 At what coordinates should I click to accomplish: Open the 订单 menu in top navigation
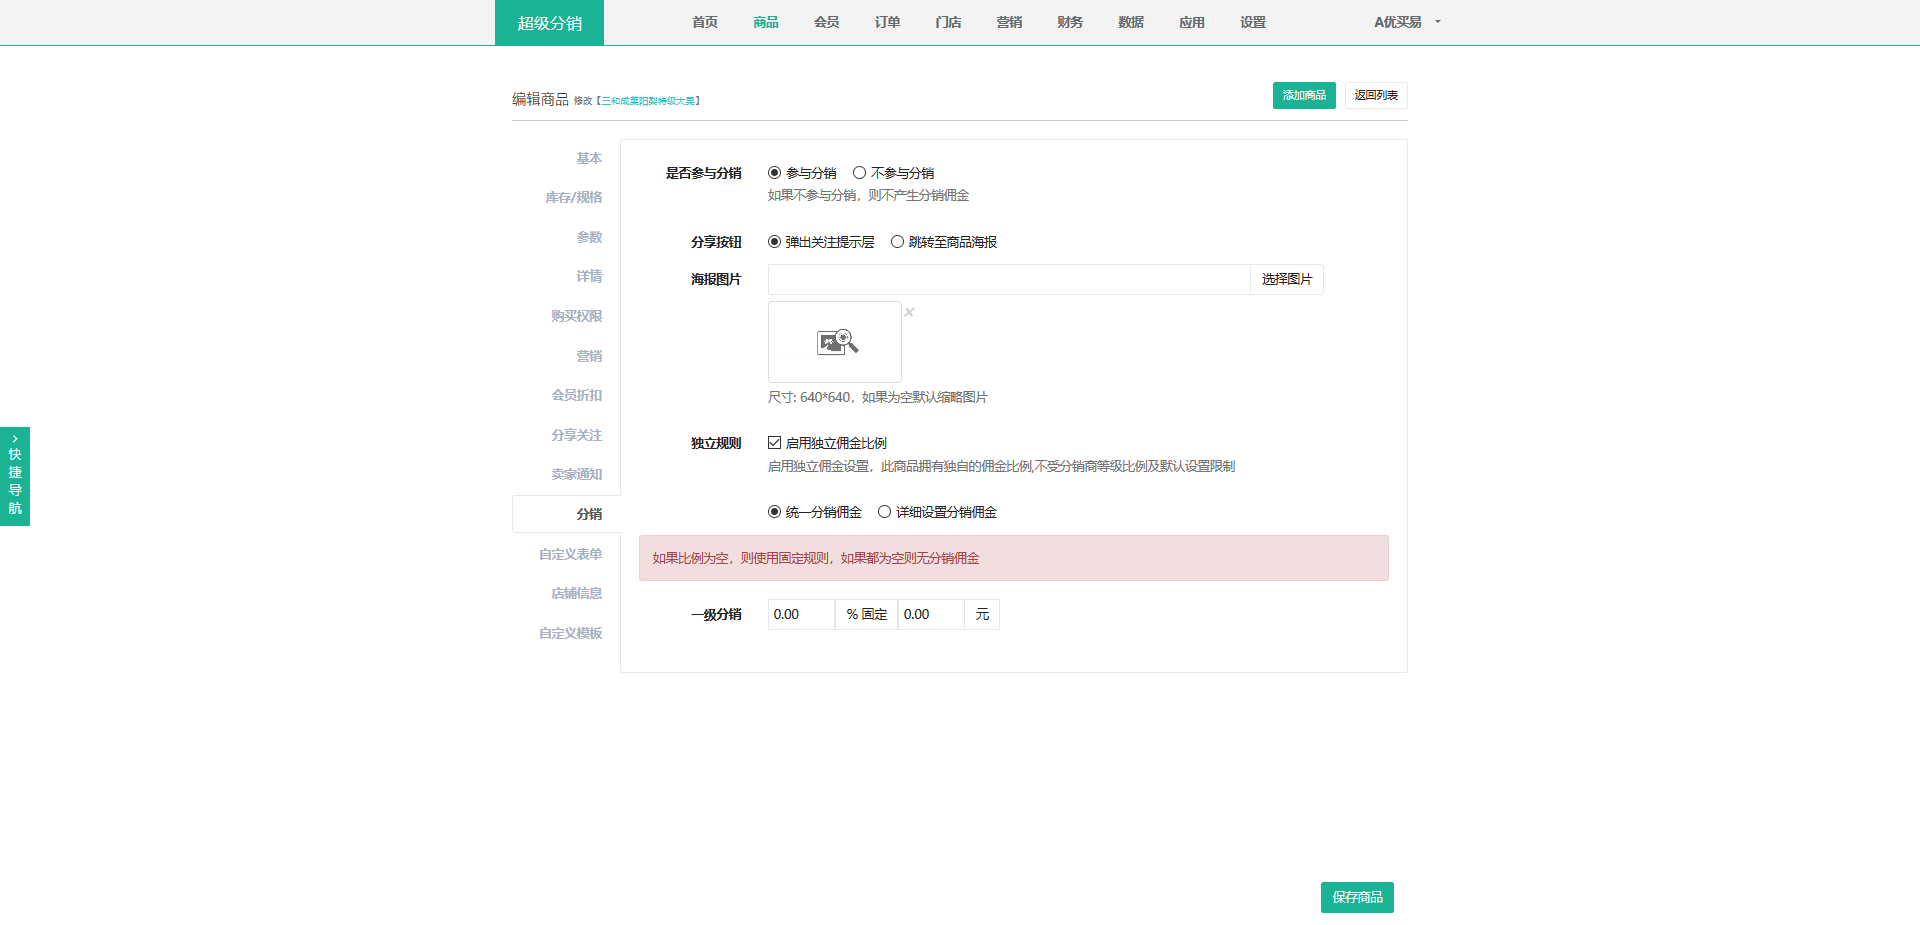887,22
